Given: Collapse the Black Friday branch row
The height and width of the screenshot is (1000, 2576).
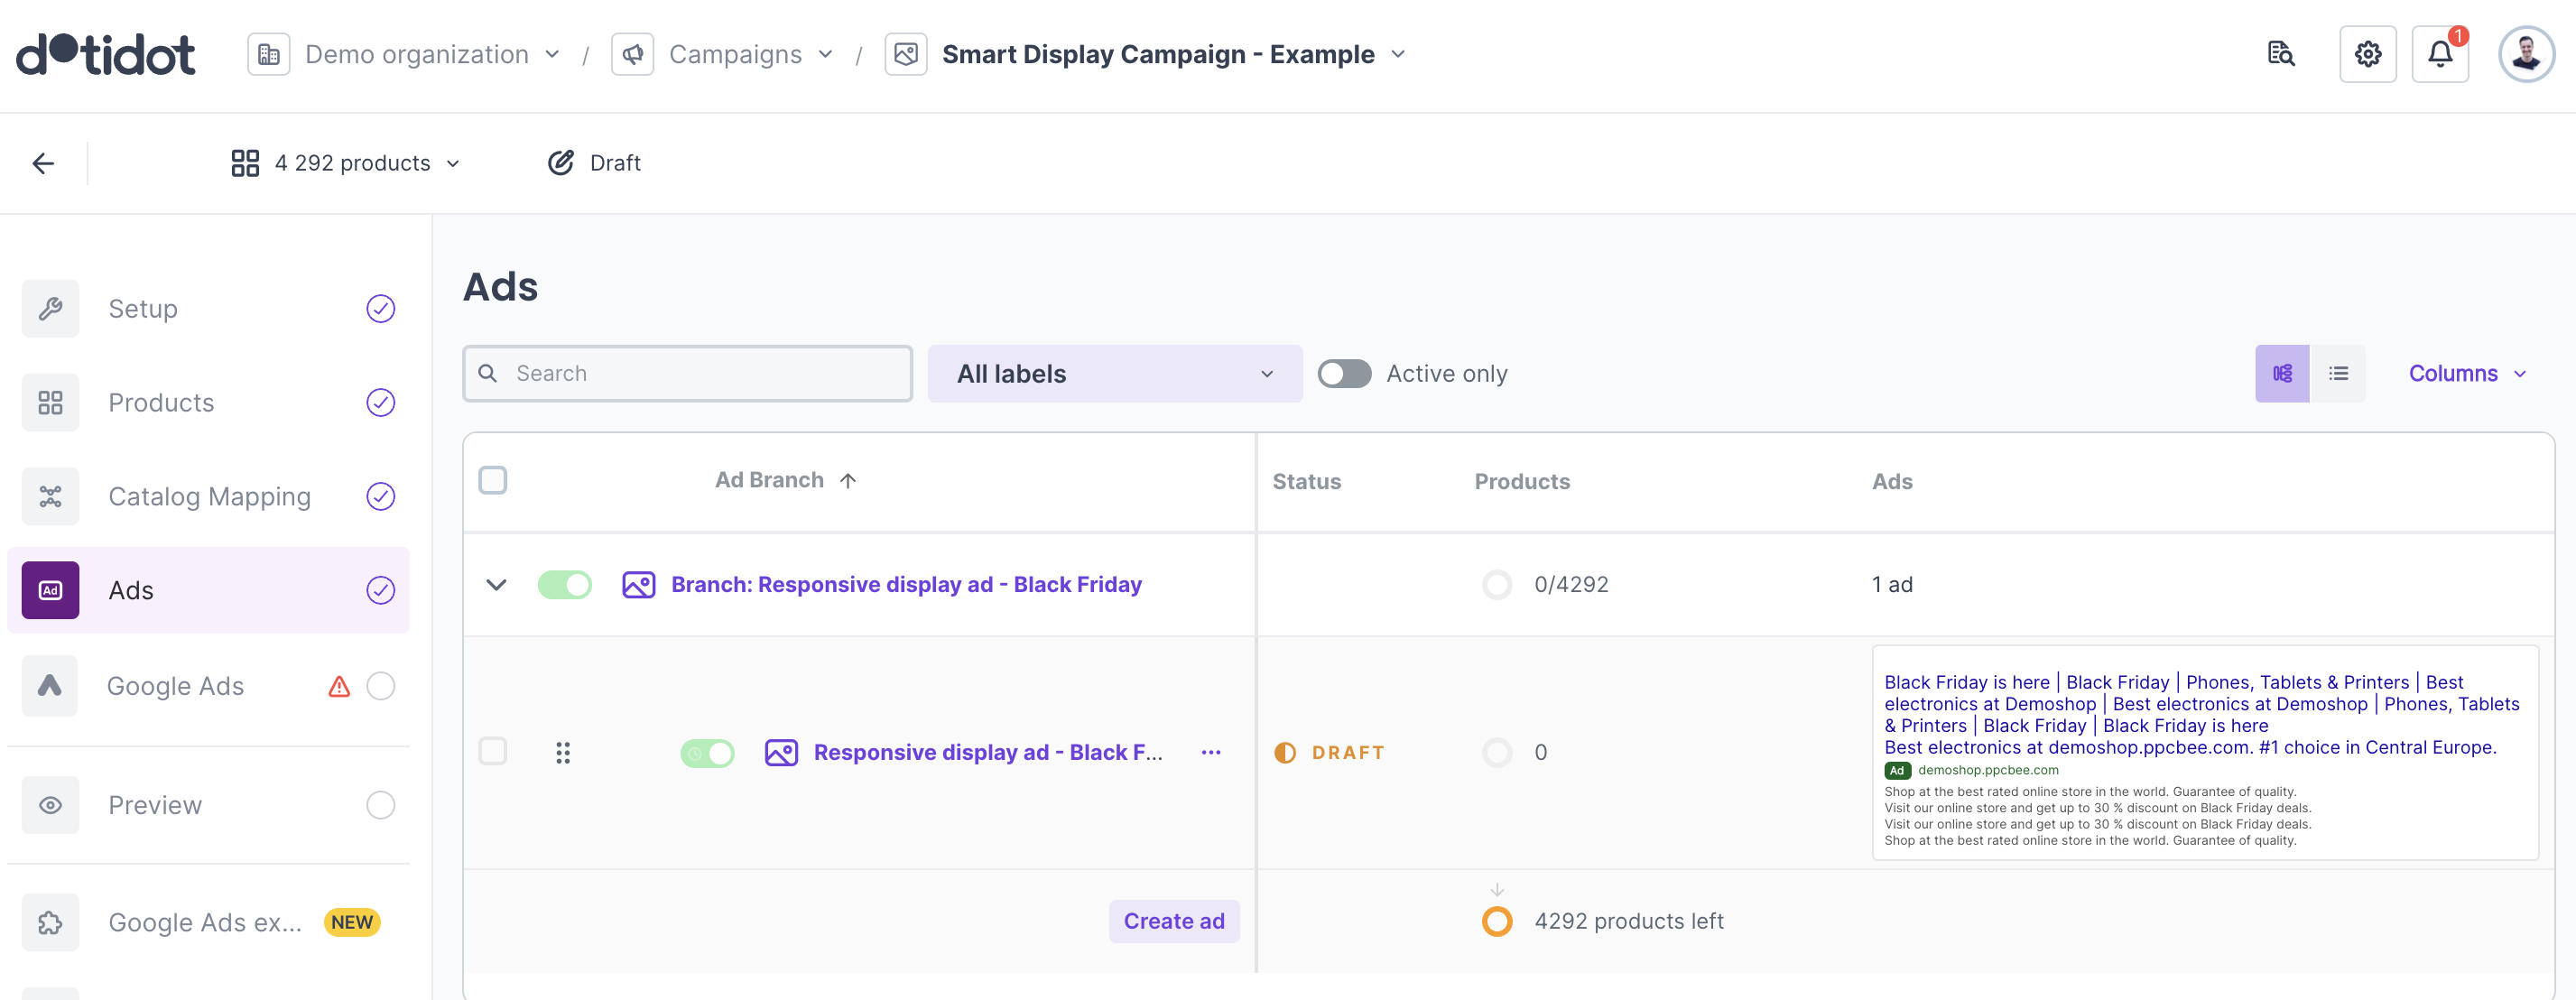Looking at the screenshot, I should pos(496,584).
